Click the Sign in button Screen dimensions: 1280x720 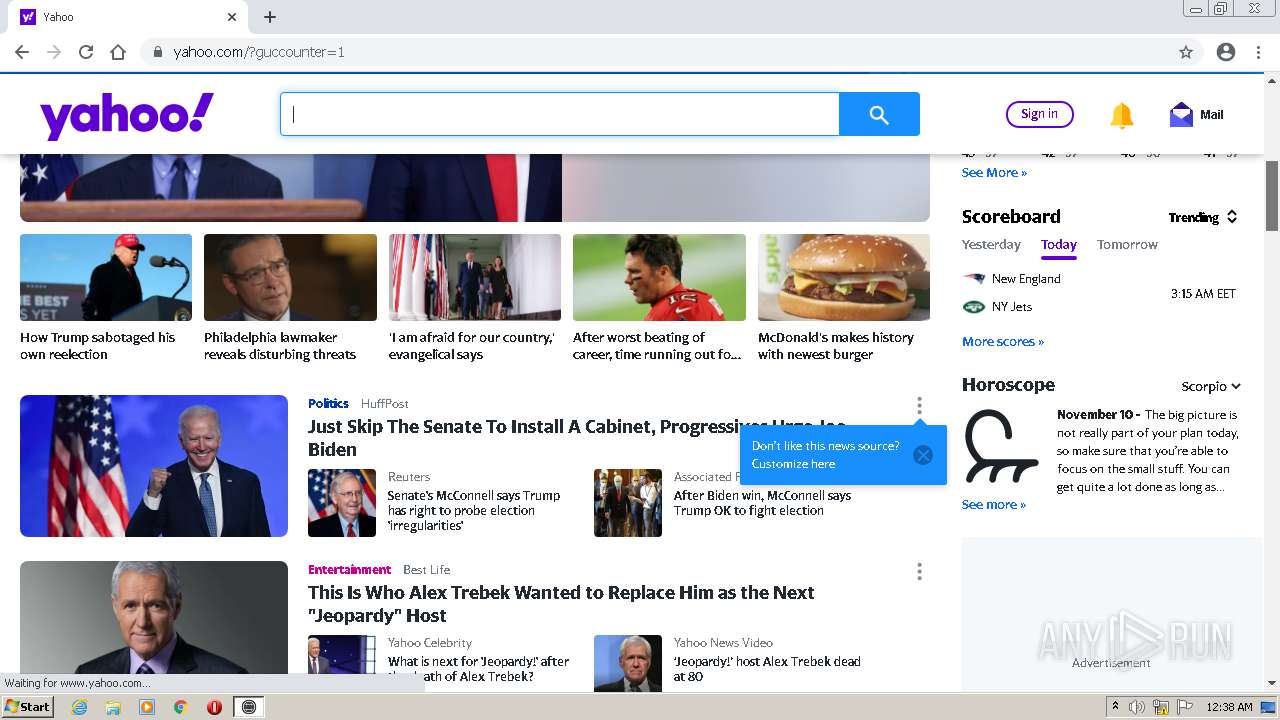tap(1040, 114)
